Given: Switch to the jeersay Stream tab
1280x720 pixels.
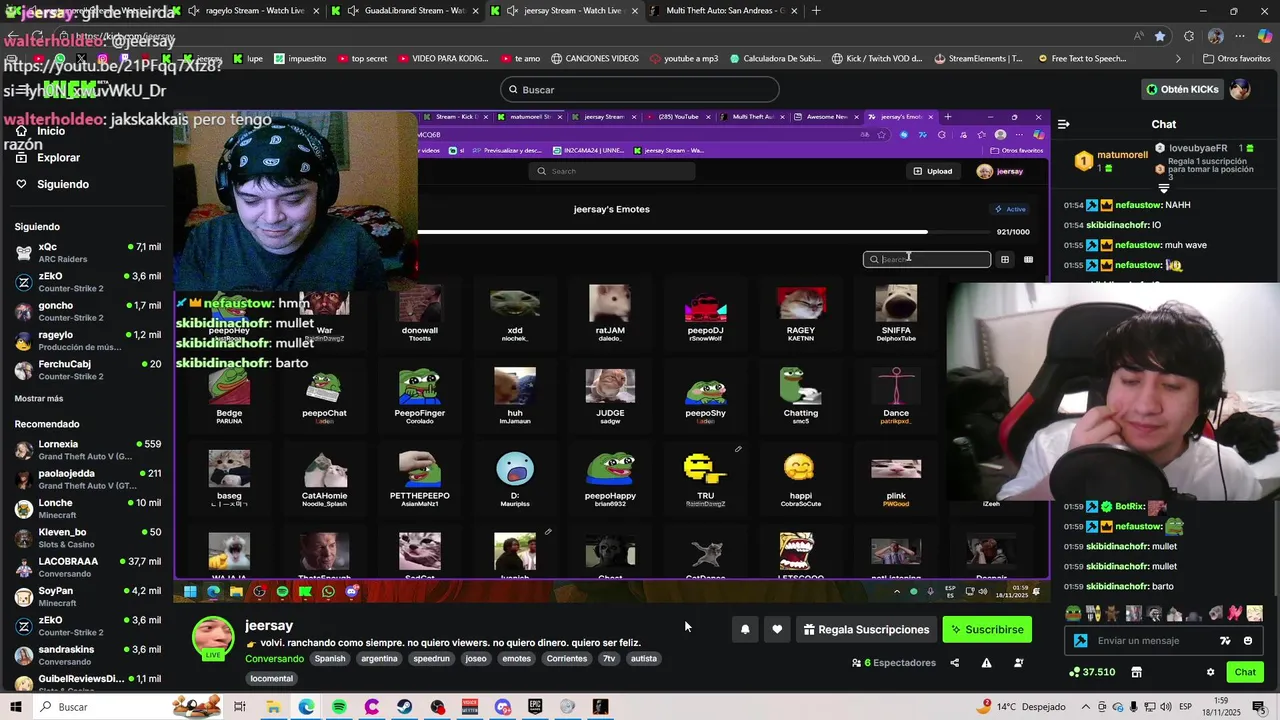Looking at the screenshot, I should [x=565, y=11].
